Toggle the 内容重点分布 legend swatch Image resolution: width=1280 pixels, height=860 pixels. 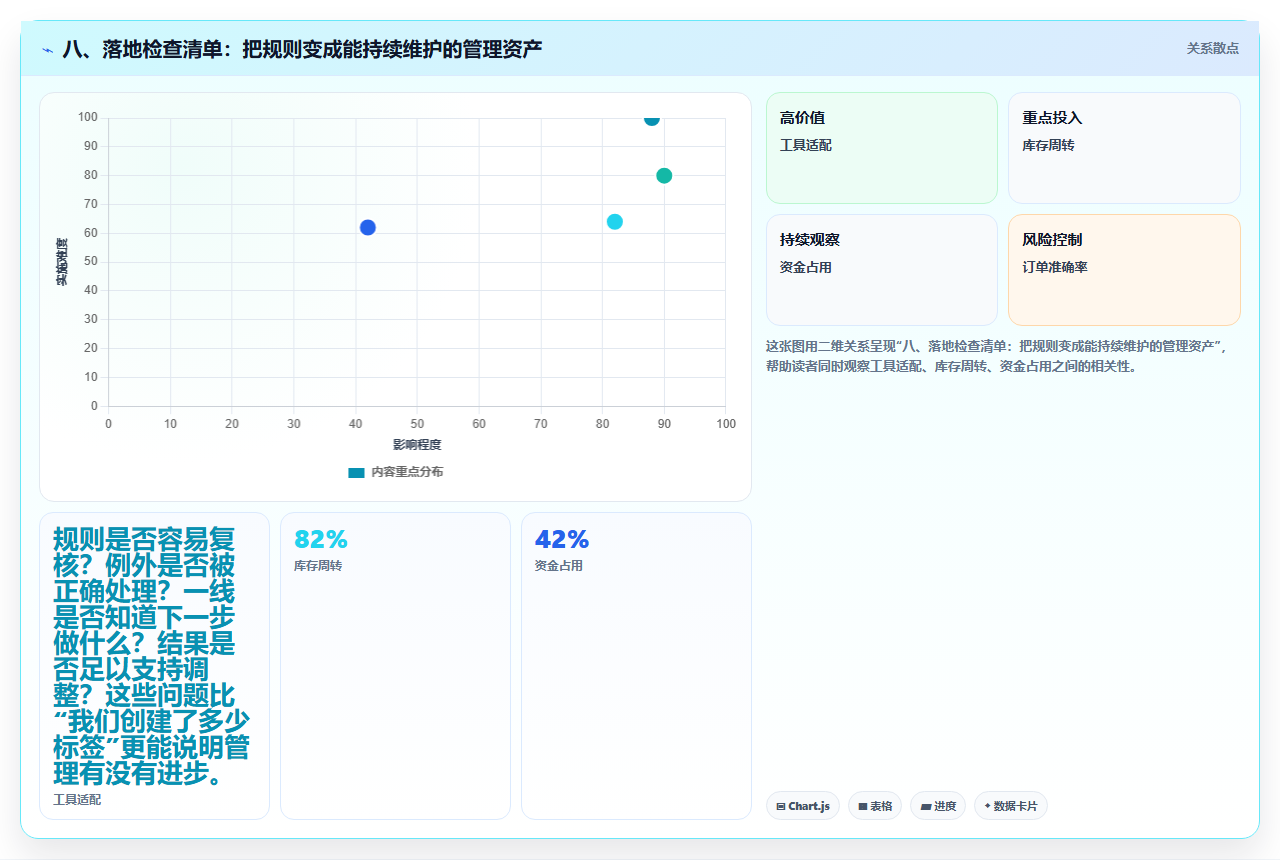[x=356, y=472]
